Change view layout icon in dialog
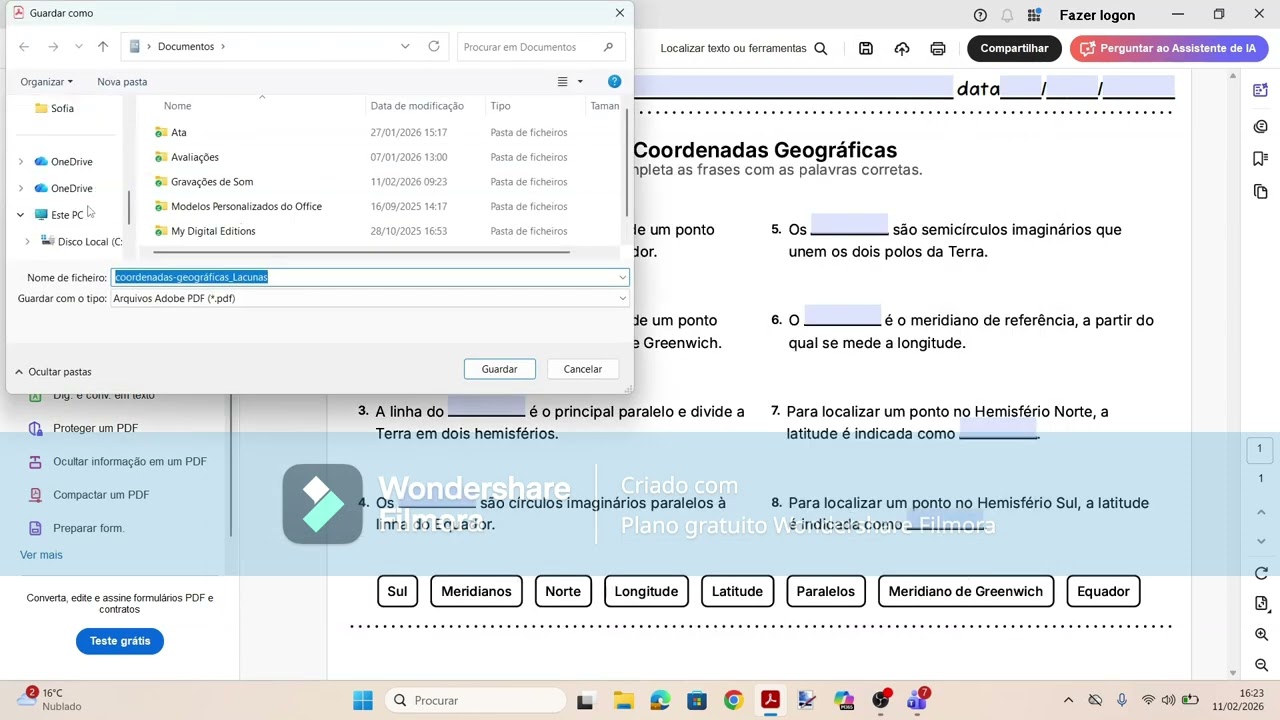This screenshot has width=1280, height=720. 563,82
